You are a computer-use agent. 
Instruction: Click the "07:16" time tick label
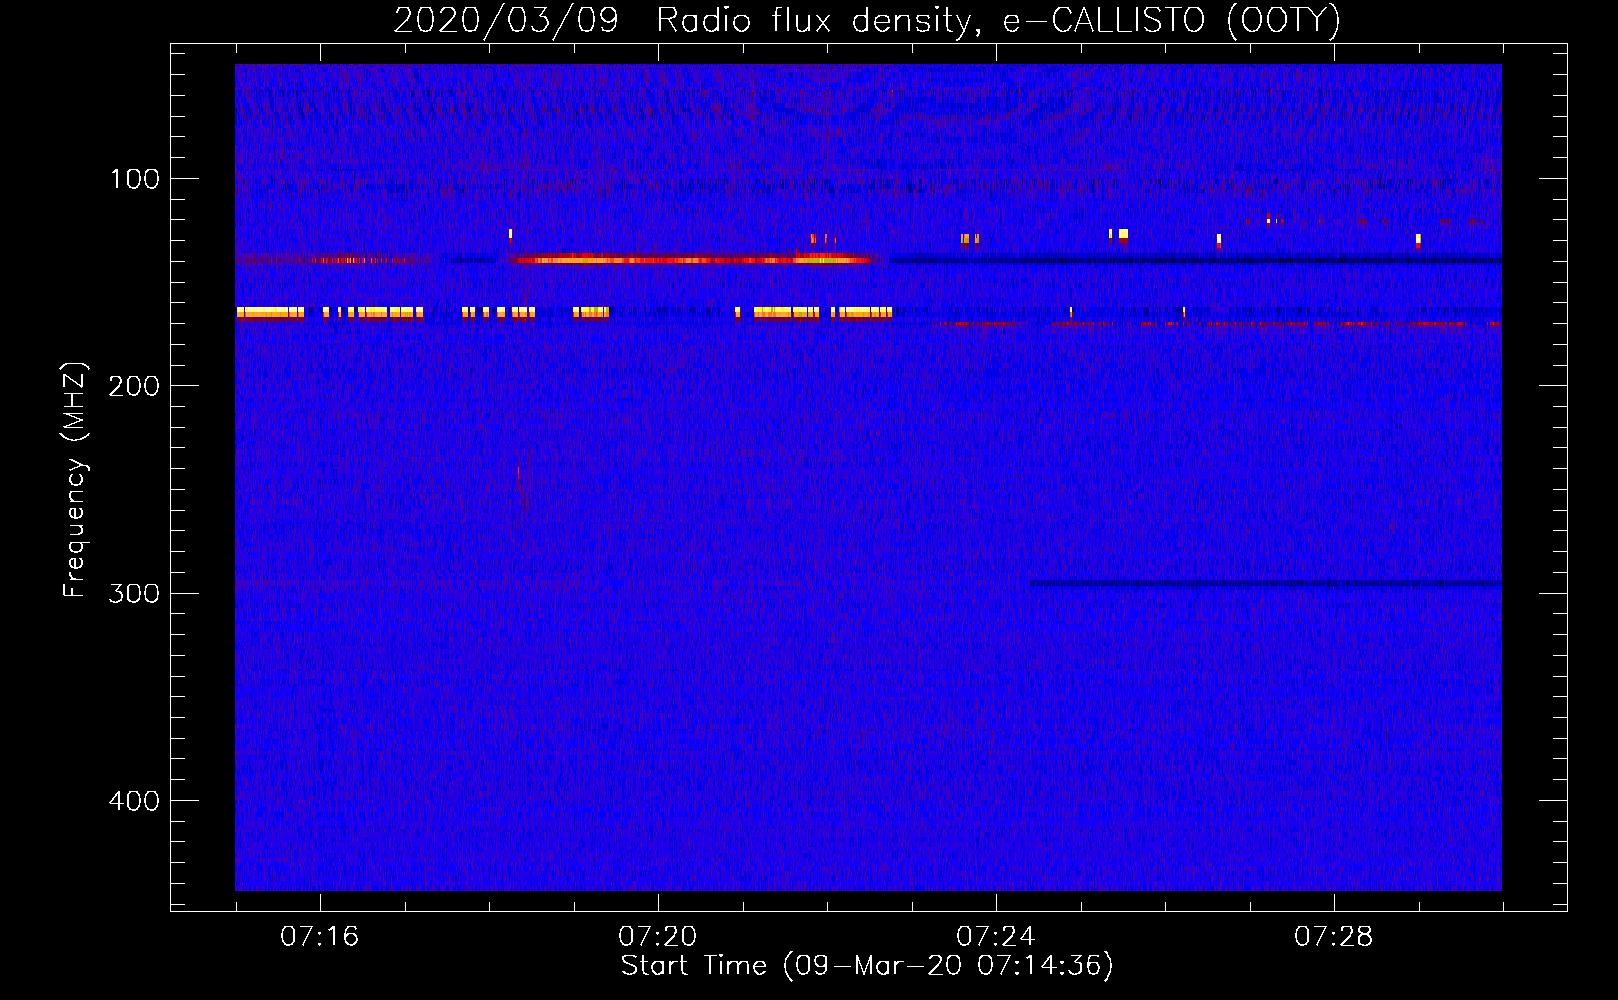319,937
